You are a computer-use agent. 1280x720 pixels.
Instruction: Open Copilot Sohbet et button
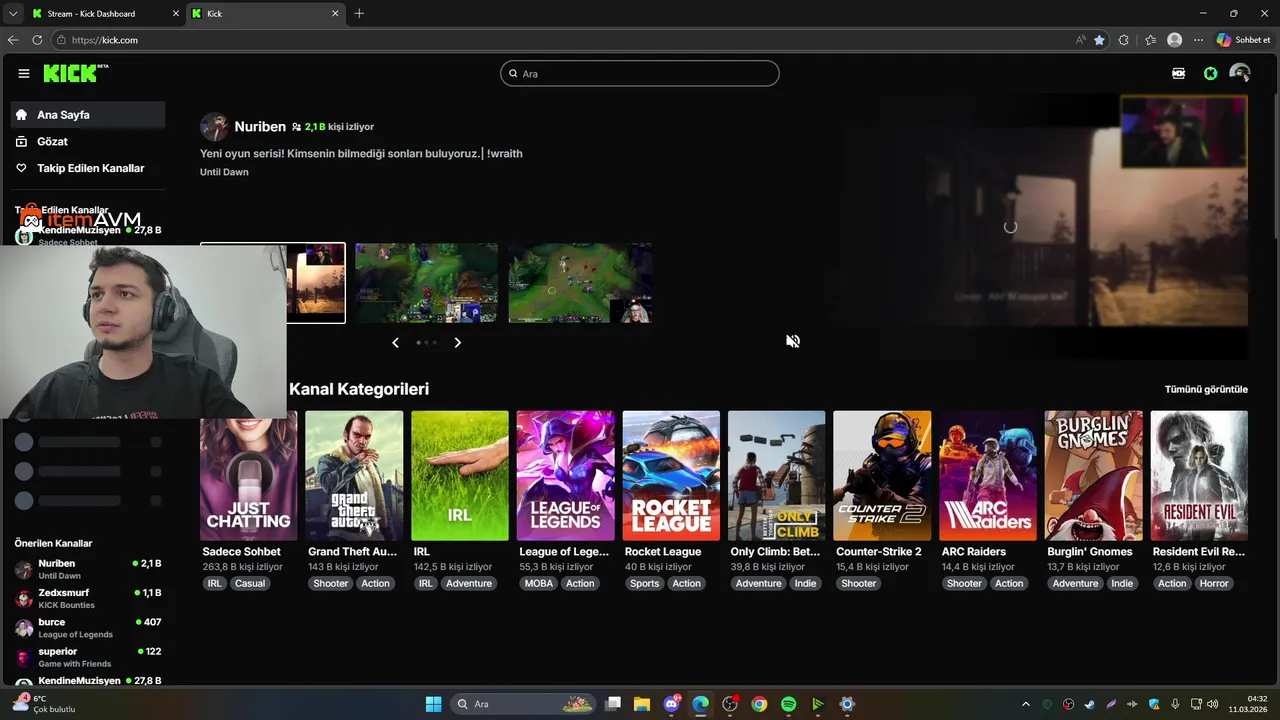click(x=1244, y=40)
